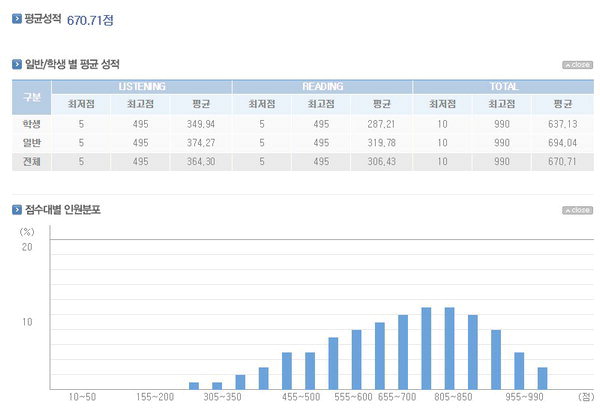The width and height of the screenshot is (600, 414).
Task: Click the bar above the 305~350 label
Action: [217, 386]
